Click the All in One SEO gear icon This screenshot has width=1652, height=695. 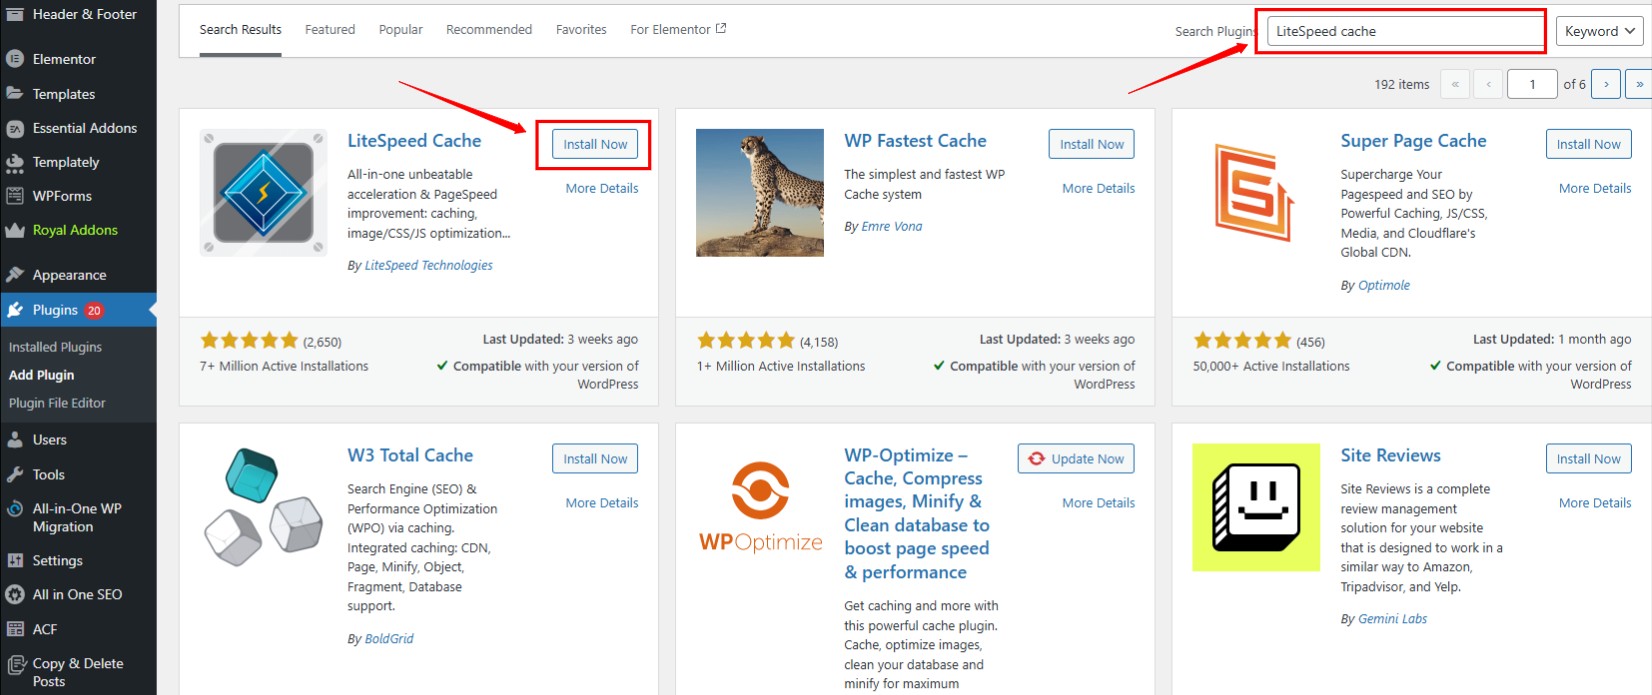pos(15,594)
